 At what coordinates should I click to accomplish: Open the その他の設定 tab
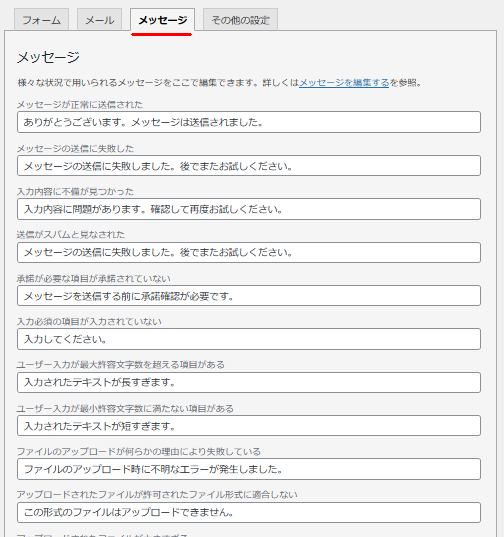point(240,20)
